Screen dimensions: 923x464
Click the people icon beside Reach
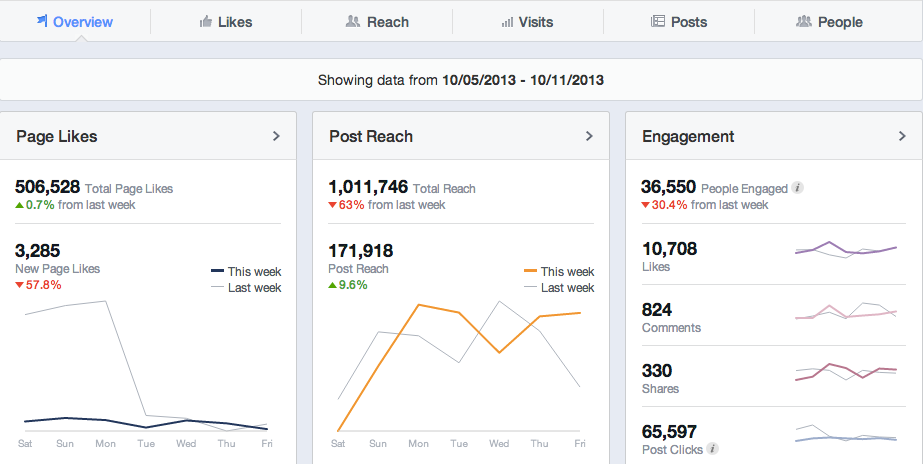pyautogui.click(x=353, y=21)
